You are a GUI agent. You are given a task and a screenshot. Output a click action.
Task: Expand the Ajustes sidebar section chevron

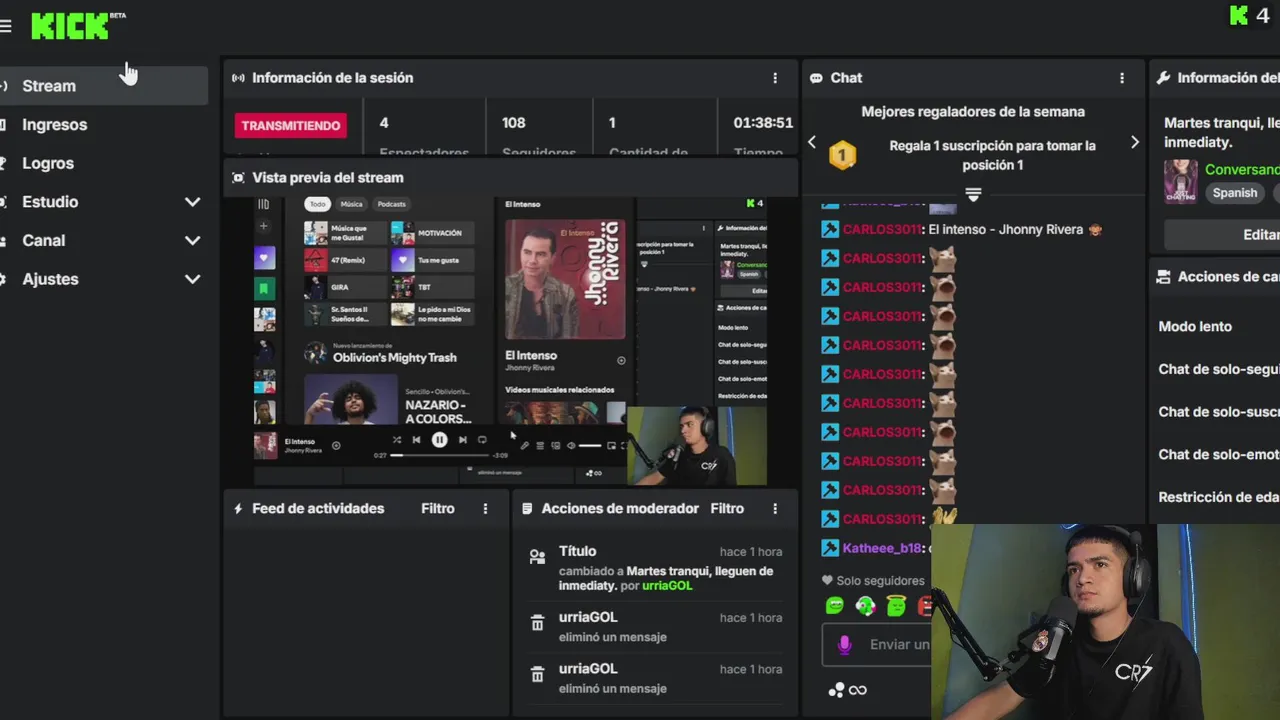[193, 280]
